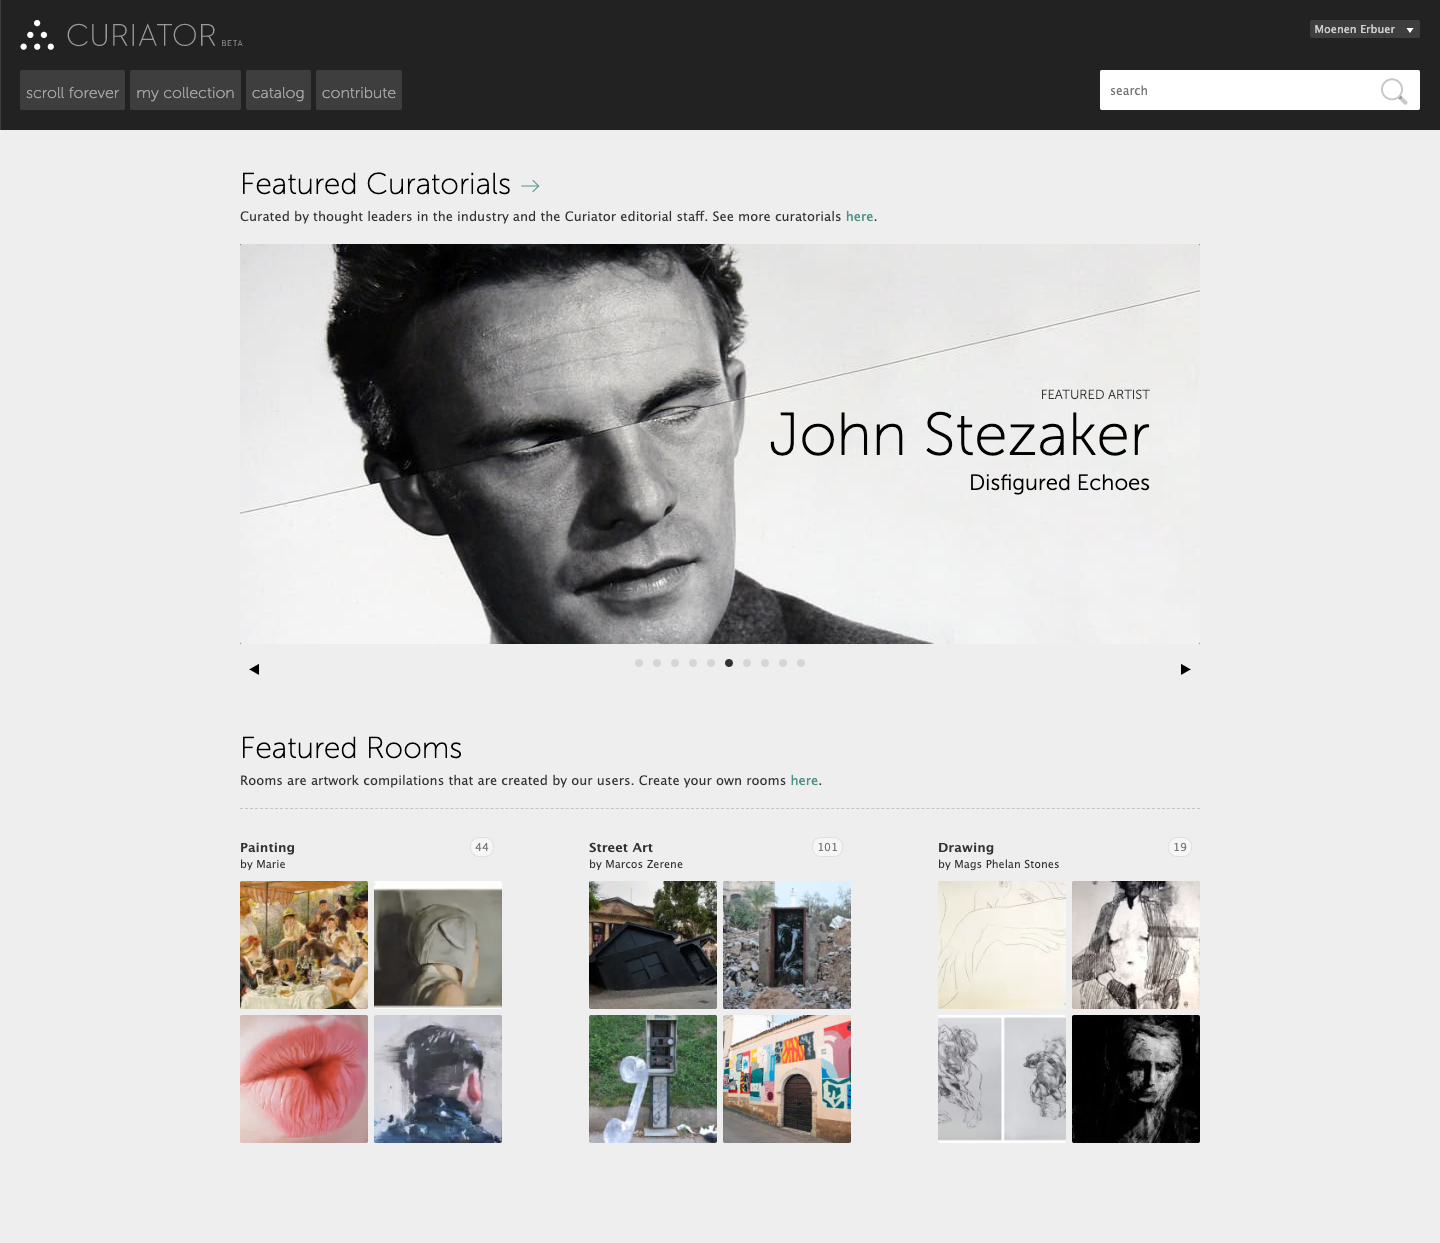Viewport: 1440px width, 1243px height.
Task: Open the contribute tab
Action: pos(359,90)
